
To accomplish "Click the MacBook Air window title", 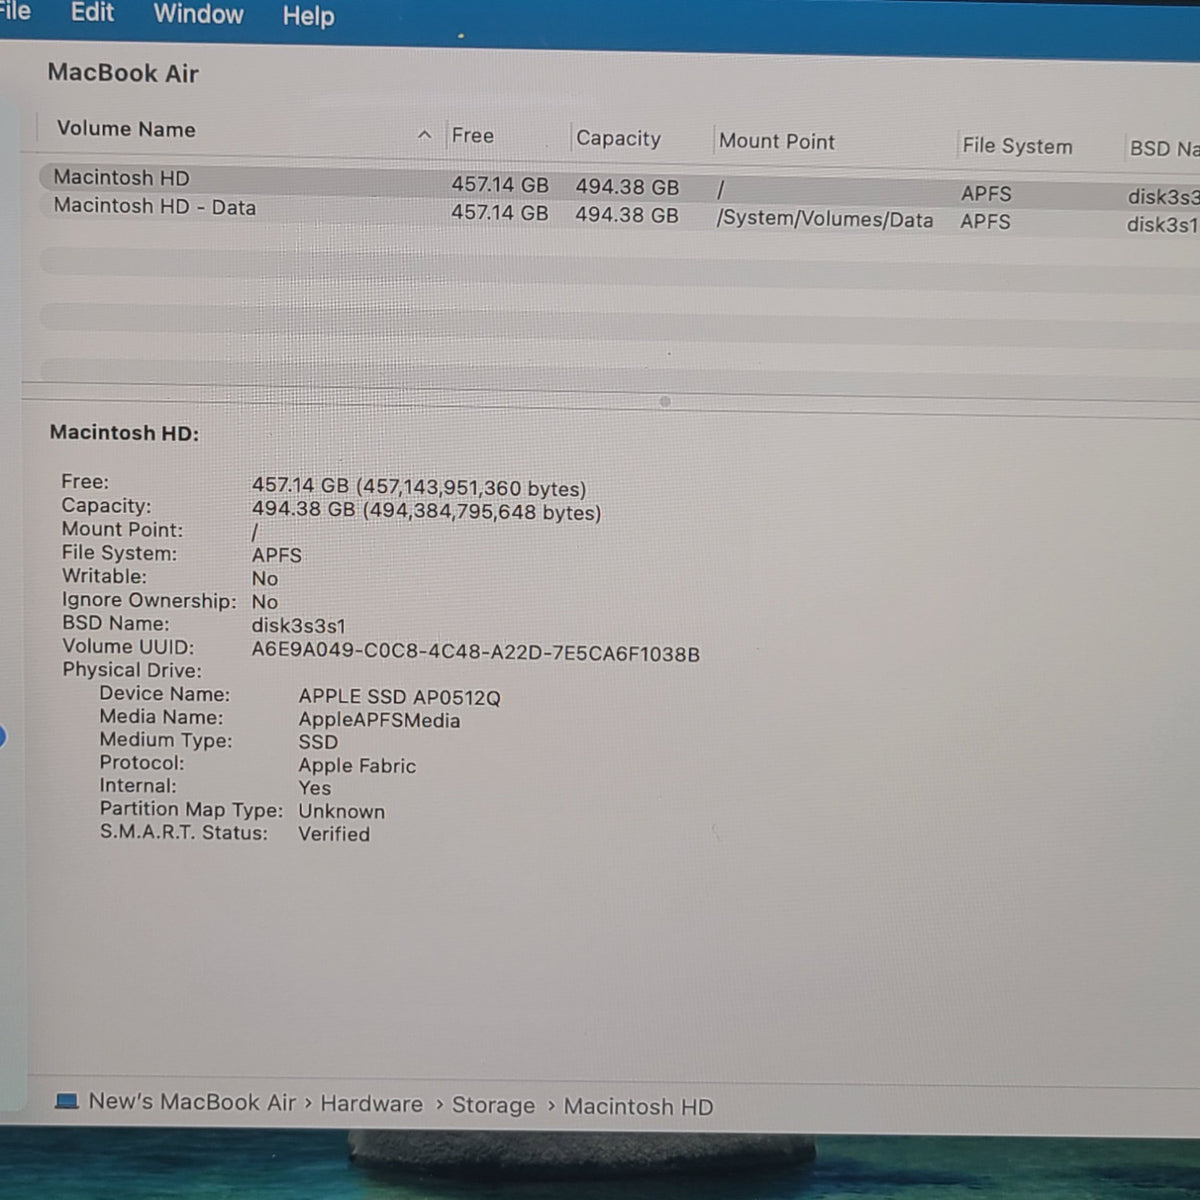I will 123,73.
